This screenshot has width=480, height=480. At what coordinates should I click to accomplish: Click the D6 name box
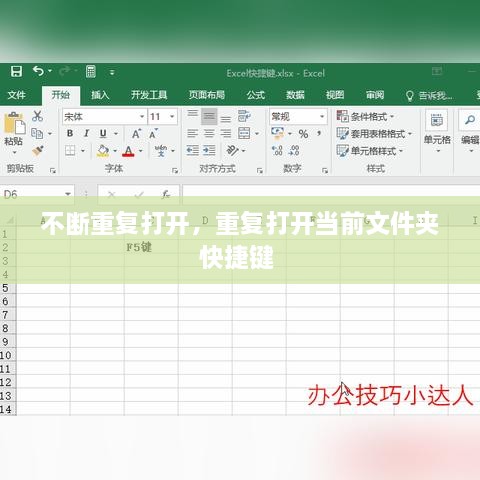click(37, 194)
